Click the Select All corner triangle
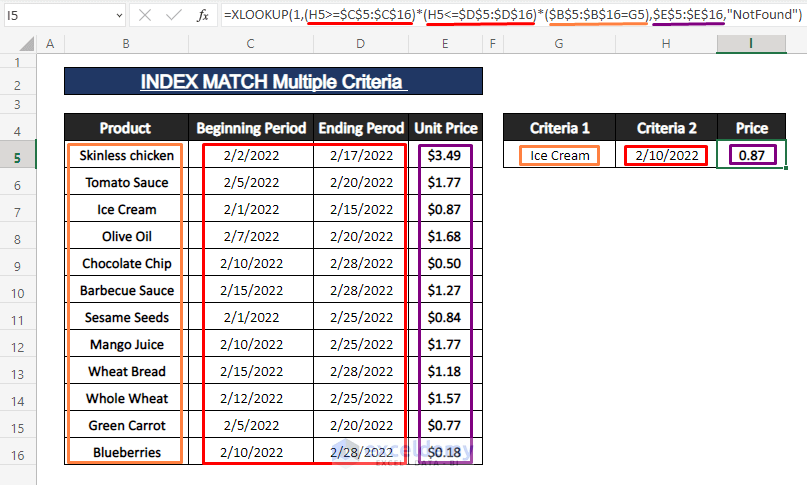The image size is (807, 485). [27, 44]
